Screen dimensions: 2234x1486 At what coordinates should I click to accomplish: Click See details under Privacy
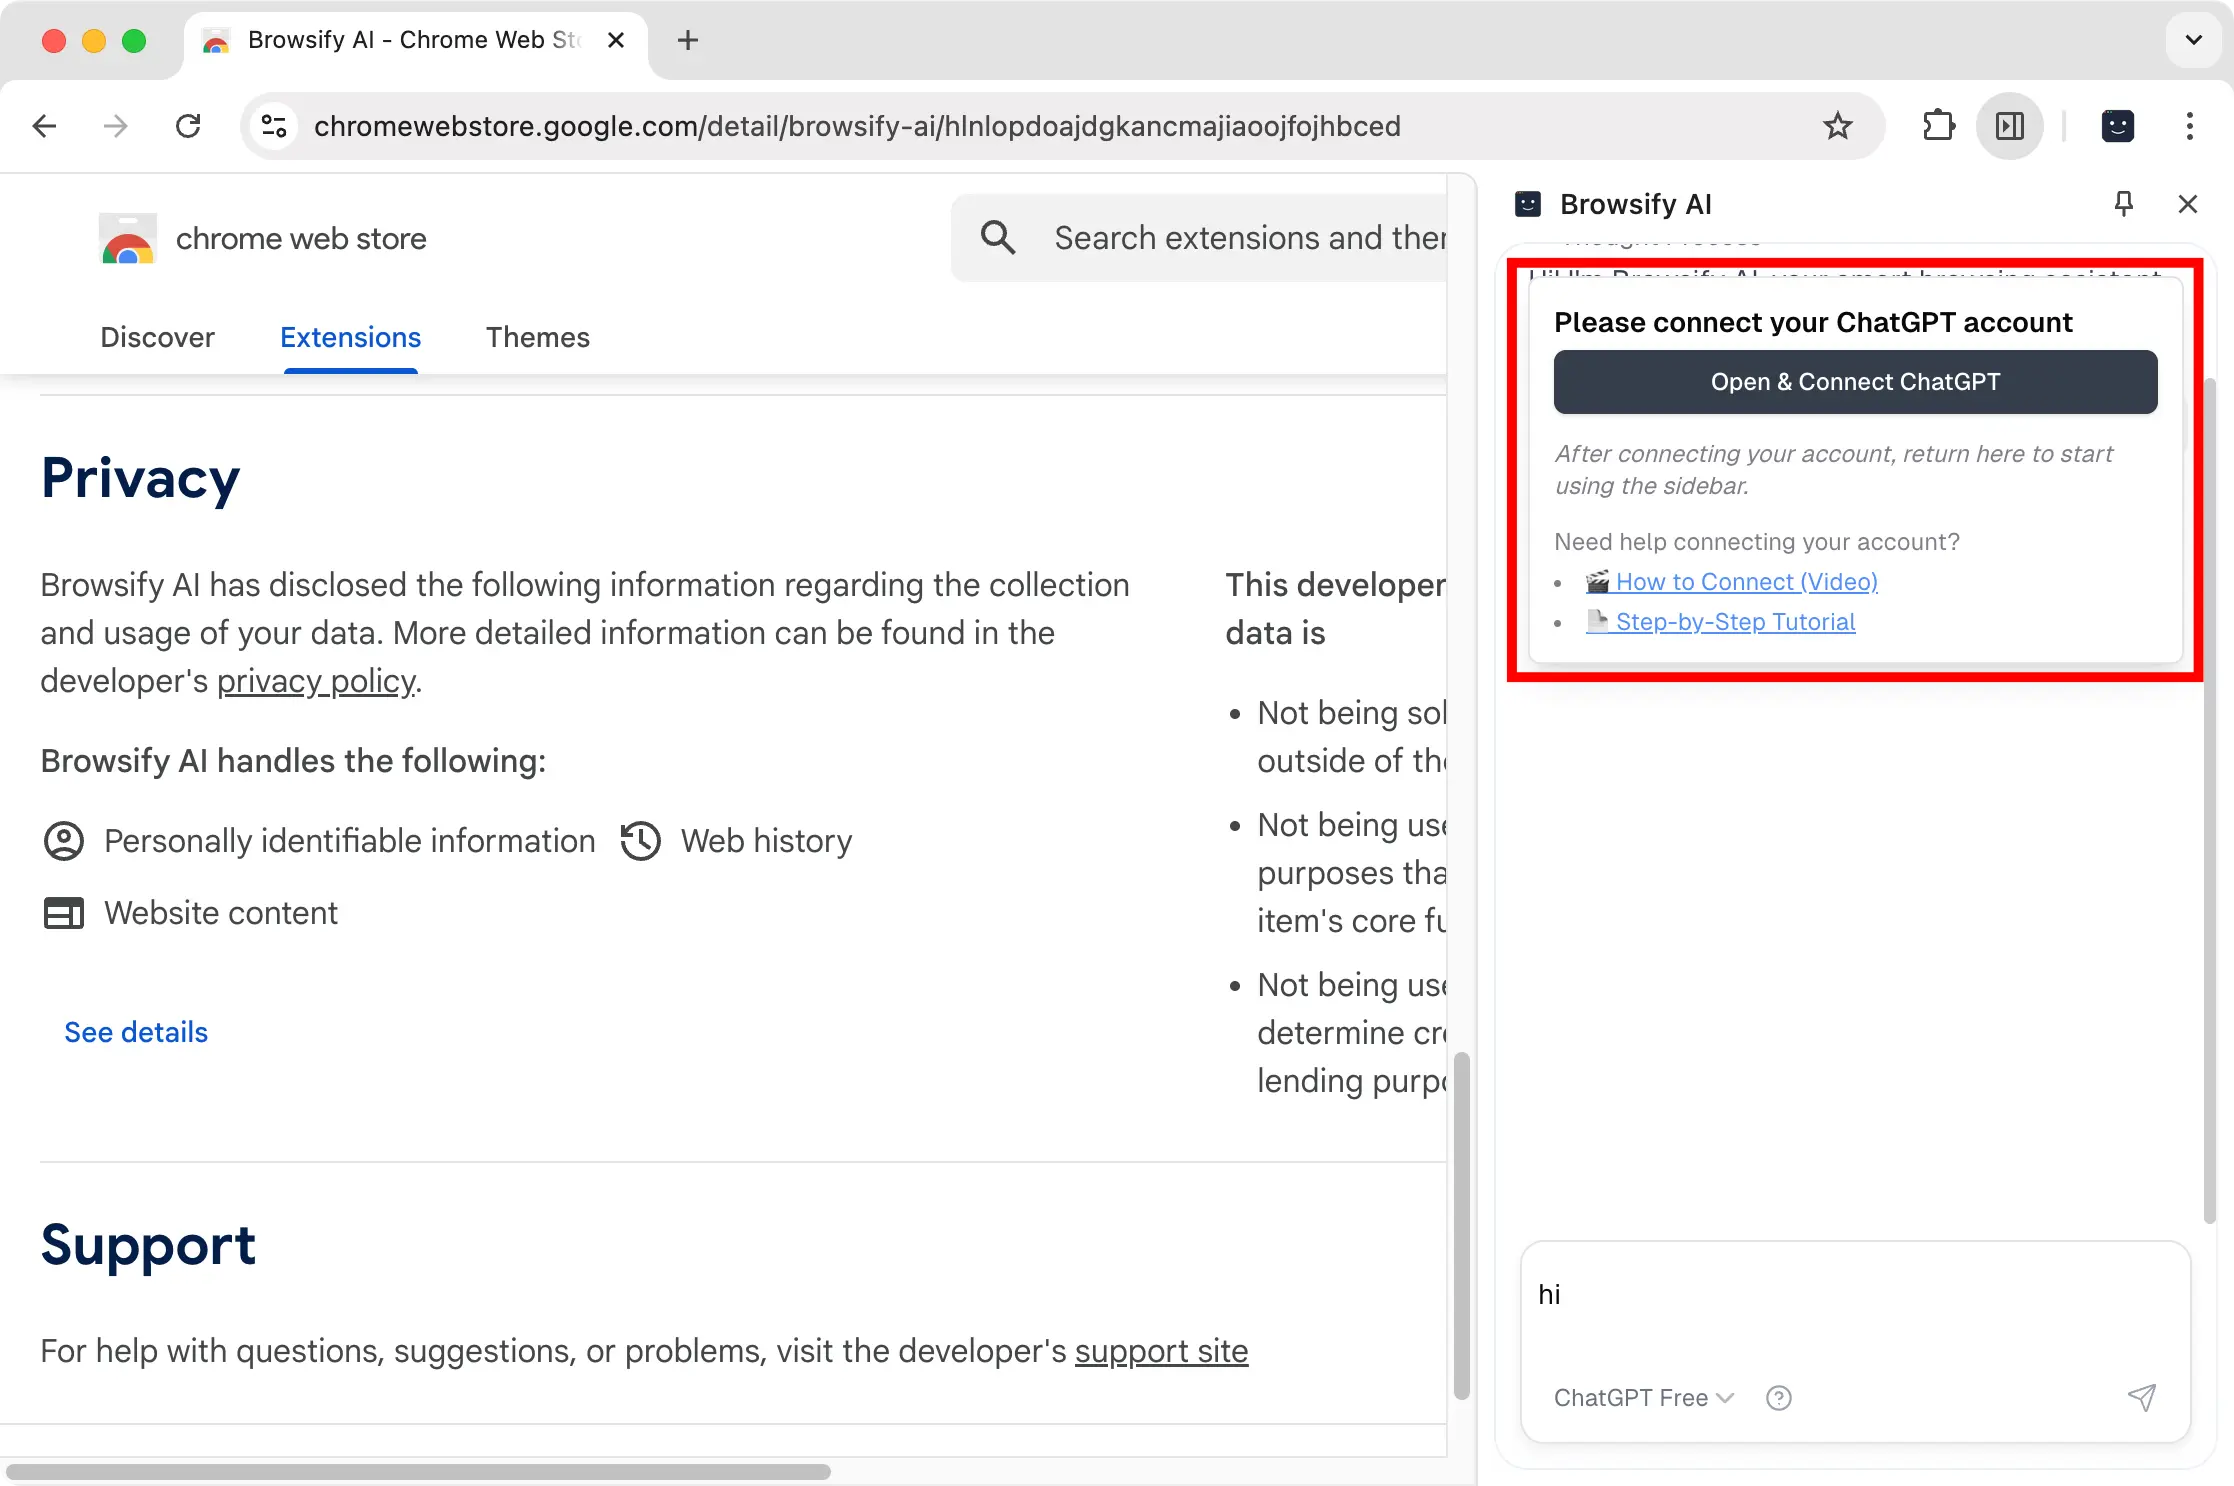tap(136, 1032)
